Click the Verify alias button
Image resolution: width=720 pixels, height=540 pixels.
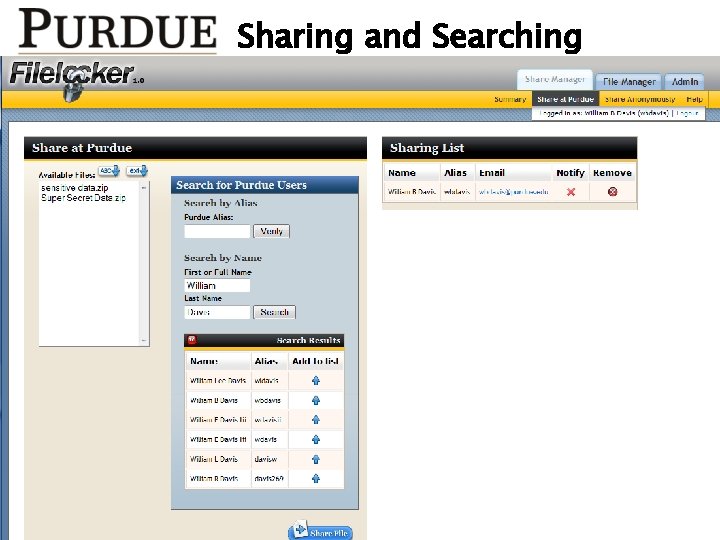tap(271, 231)
